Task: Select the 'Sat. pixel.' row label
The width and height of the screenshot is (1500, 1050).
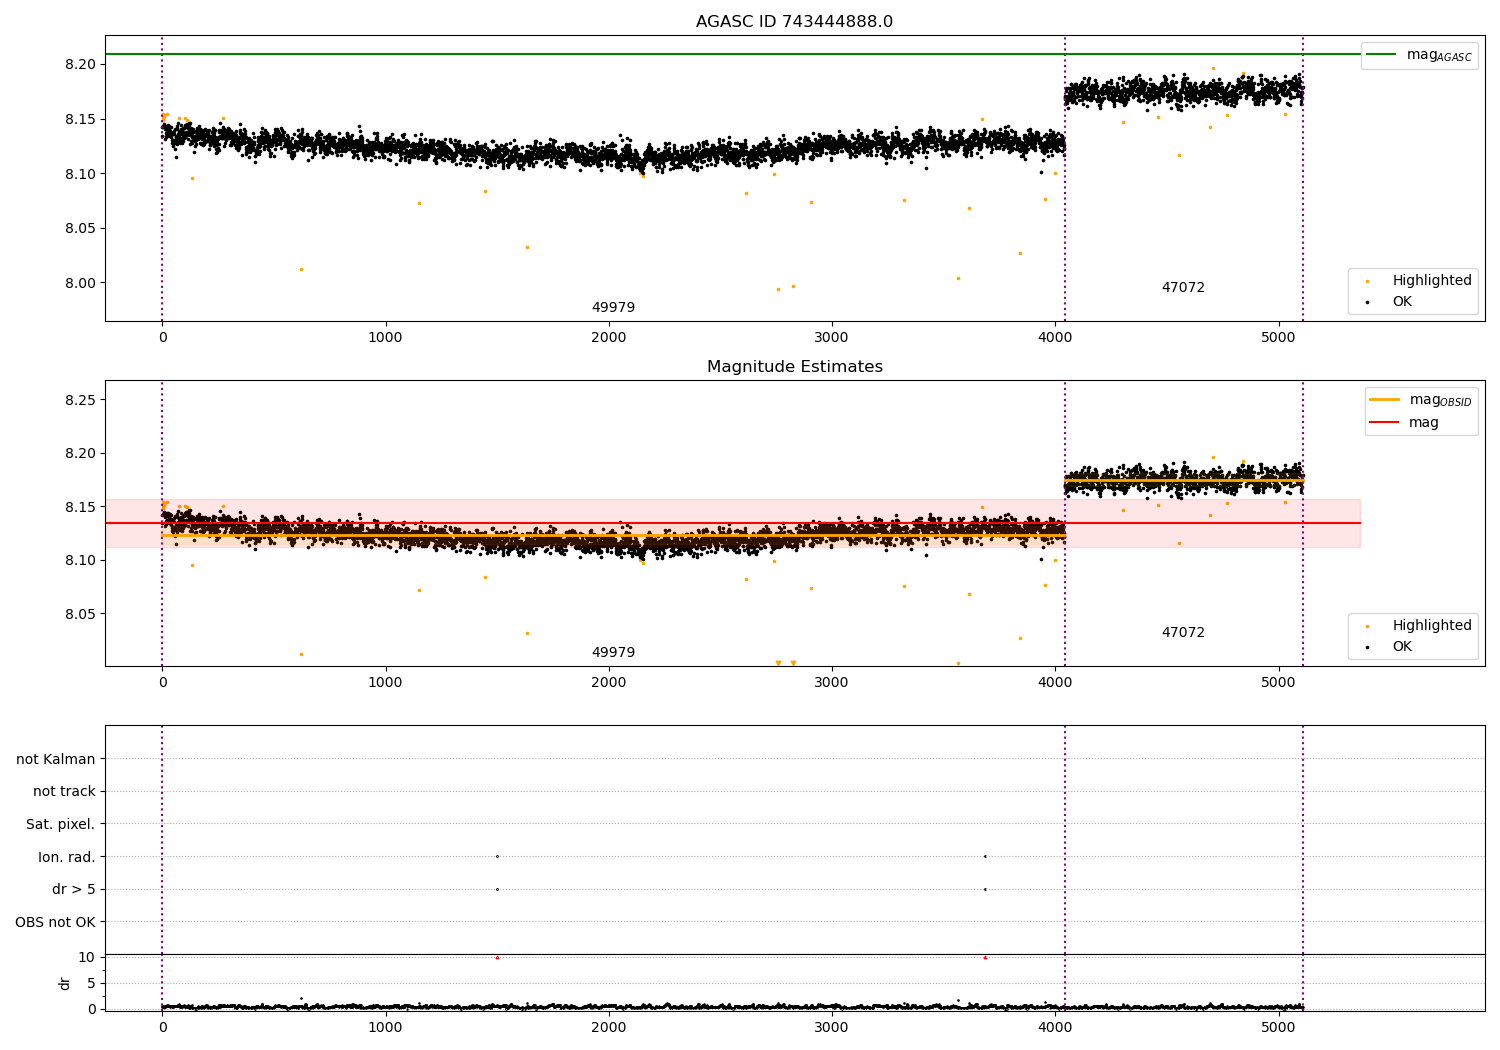Action: pos(61,825)
